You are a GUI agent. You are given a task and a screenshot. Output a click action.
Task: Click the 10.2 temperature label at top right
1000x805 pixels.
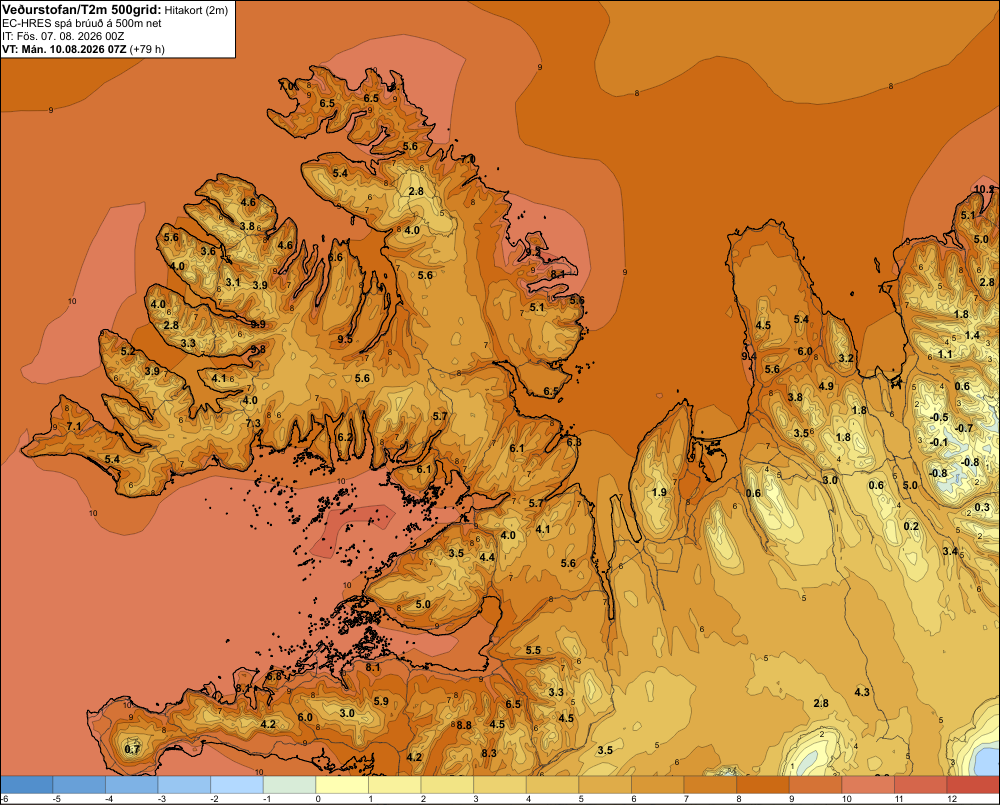pyautogui.click(x=984, y=189)
